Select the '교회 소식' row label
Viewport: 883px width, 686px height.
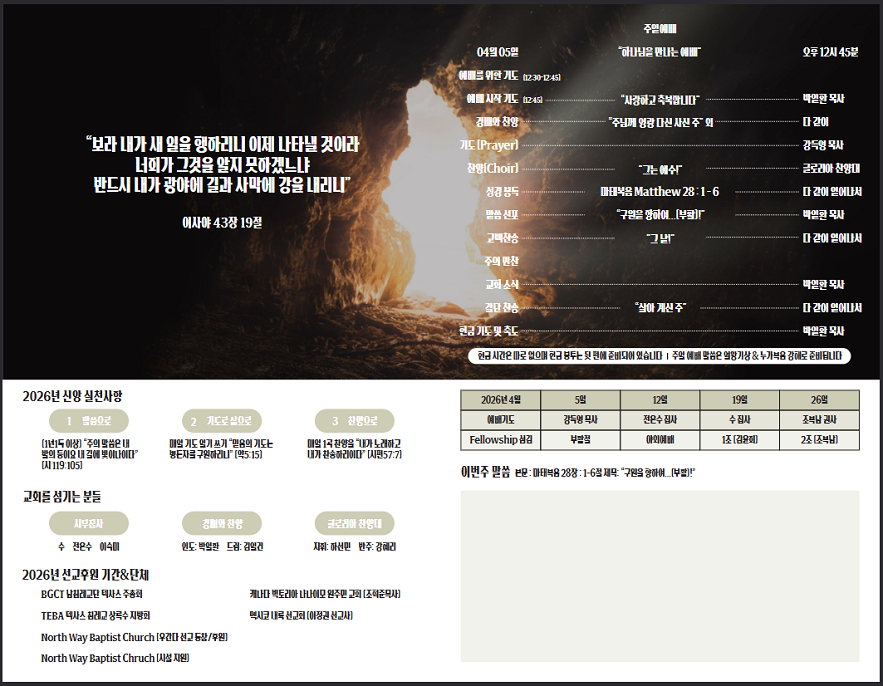point(502,284)
